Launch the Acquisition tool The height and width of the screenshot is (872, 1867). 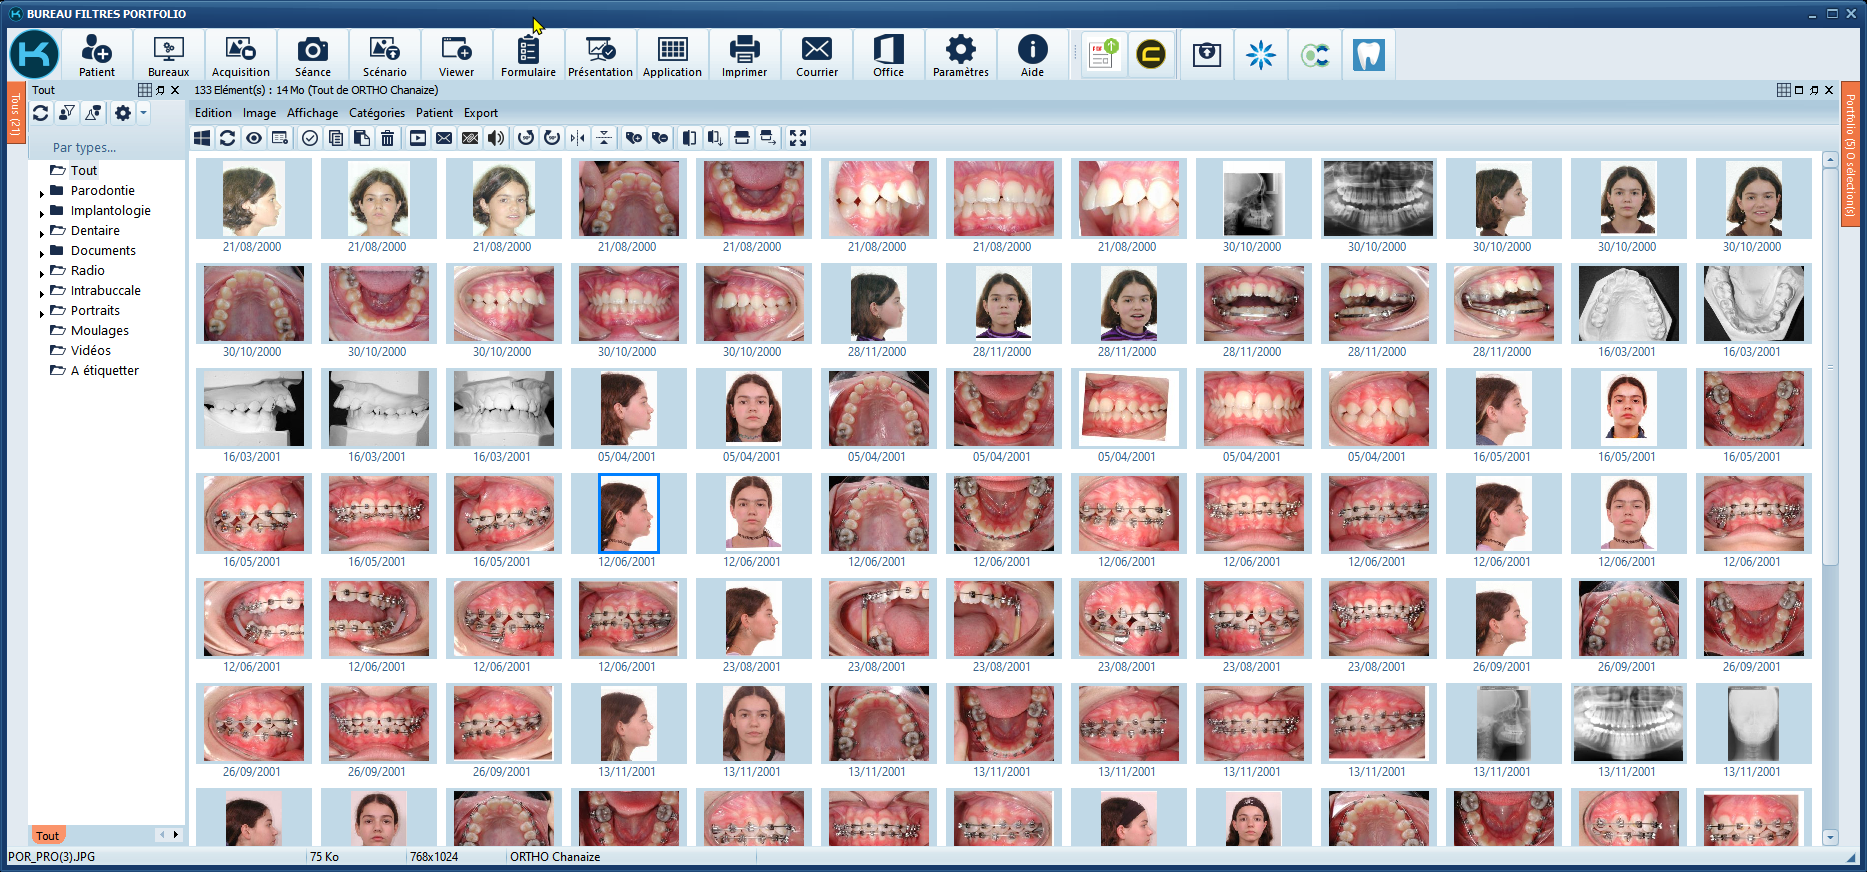[240, 55]
